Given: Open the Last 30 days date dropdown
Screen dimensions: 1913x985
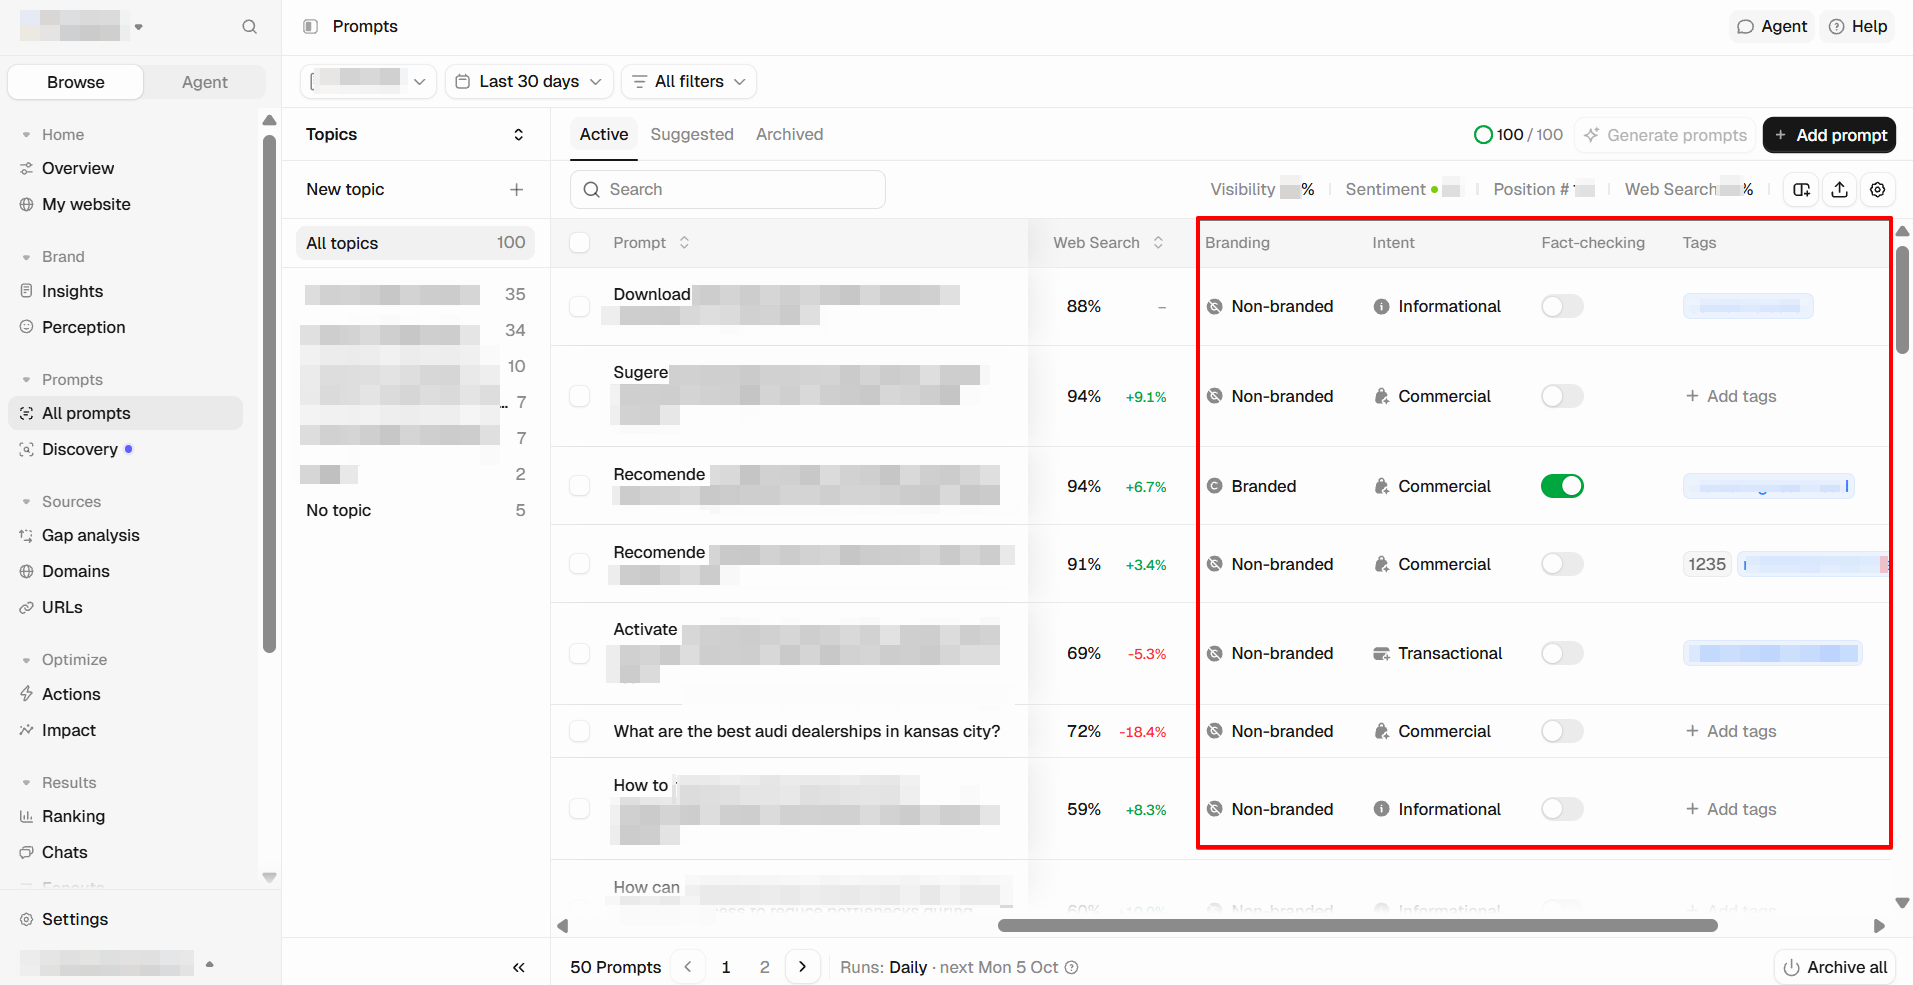Looking at the screenshot, I should (529, 81).
